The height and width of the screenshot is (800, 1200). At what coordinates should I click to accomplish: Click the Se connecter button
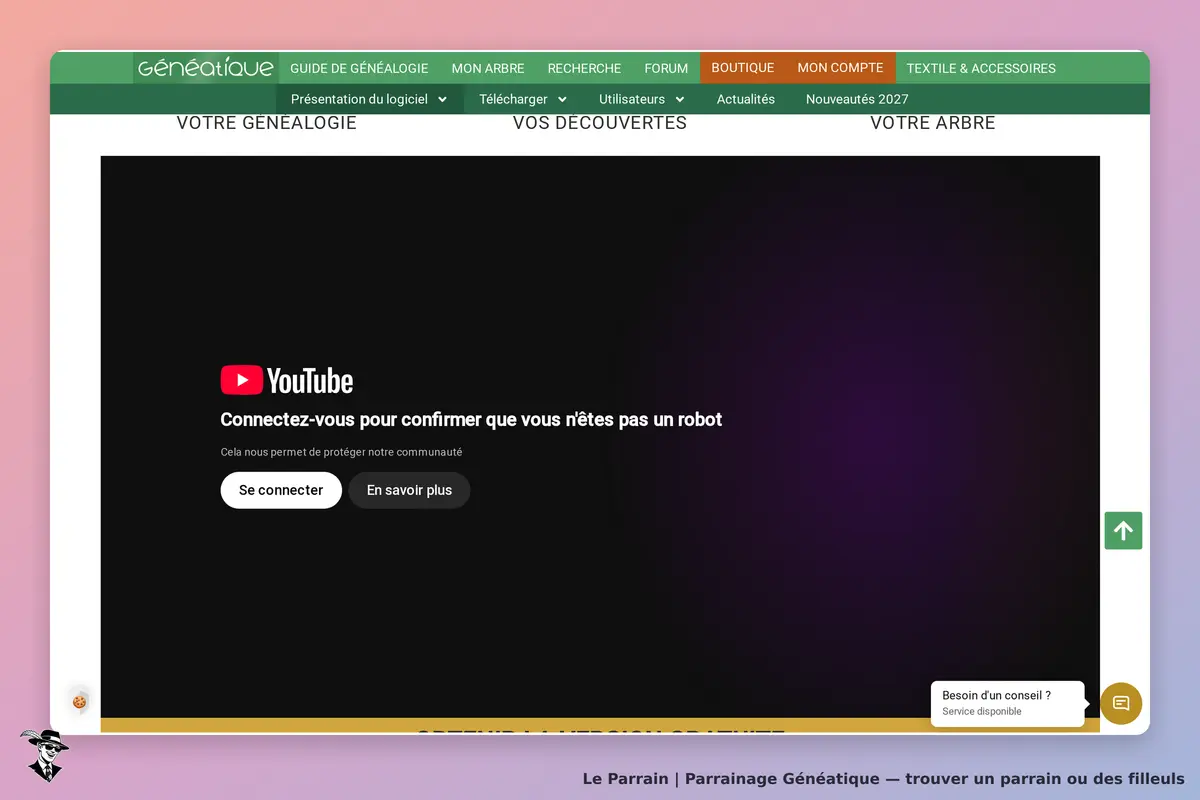pyautogui.click(x=281, y=490)
